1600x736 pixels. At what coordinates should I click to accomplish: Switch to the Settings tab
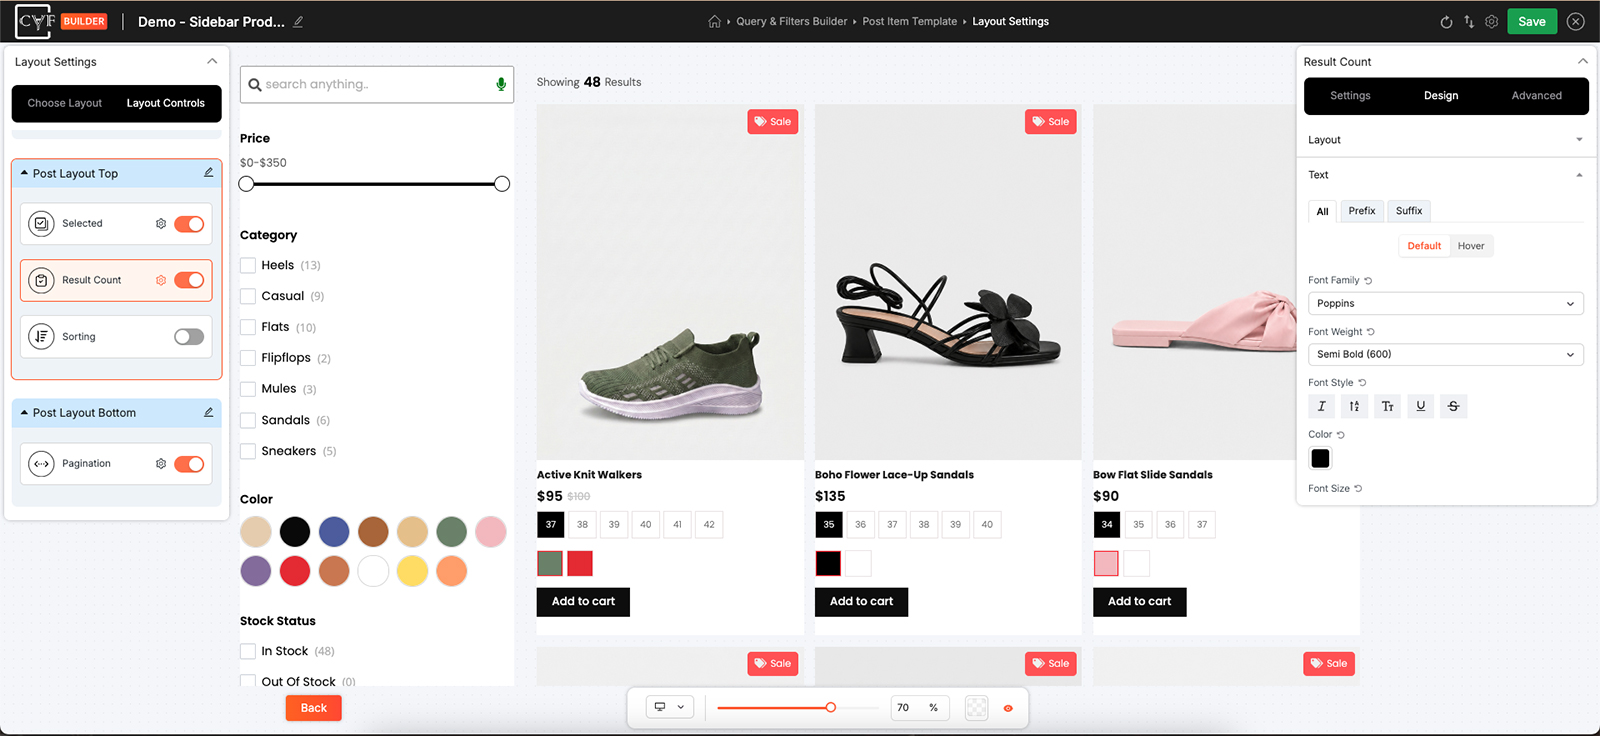point(1350,96)
